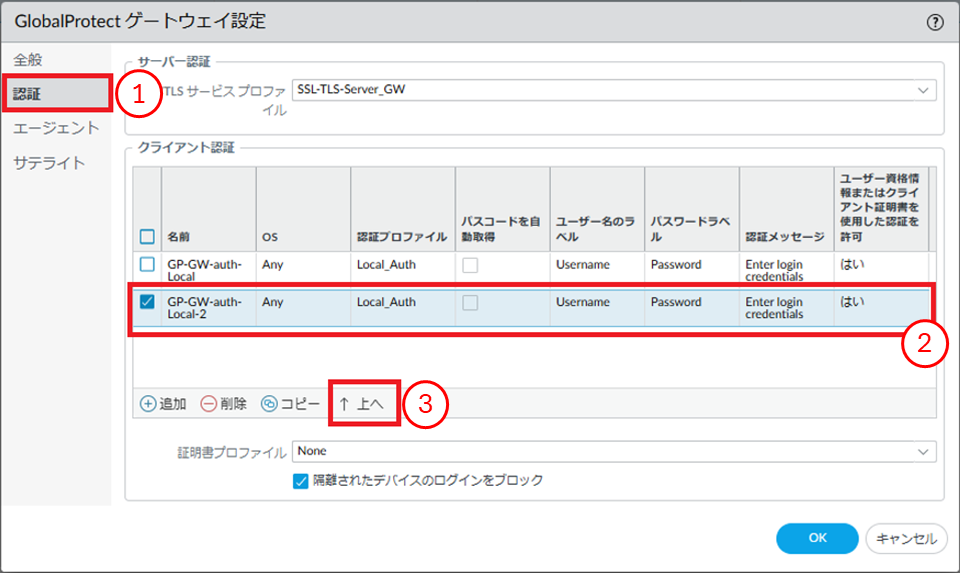This screenshot has width=960, height=573.
Task: Go to the サテライト tab
Action: coord(49,163)
